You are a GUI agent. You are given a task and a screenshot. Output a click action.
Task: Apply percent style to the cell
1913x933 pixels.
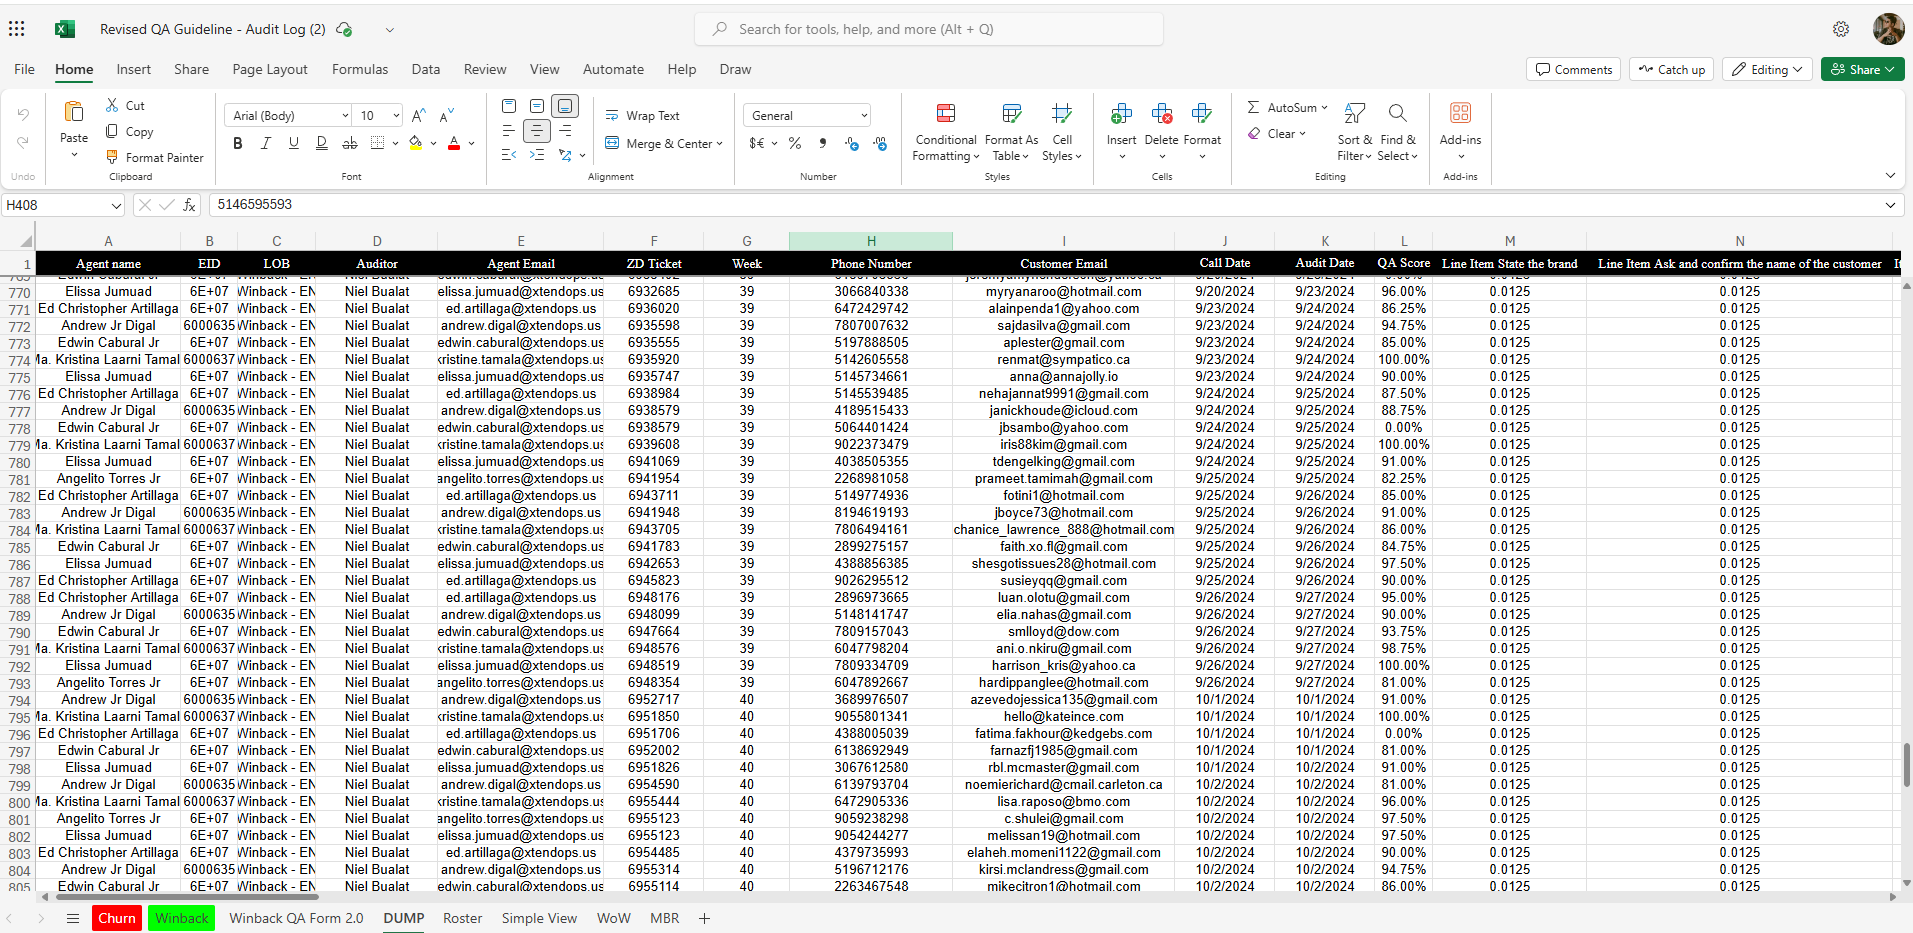coord(795,144)
